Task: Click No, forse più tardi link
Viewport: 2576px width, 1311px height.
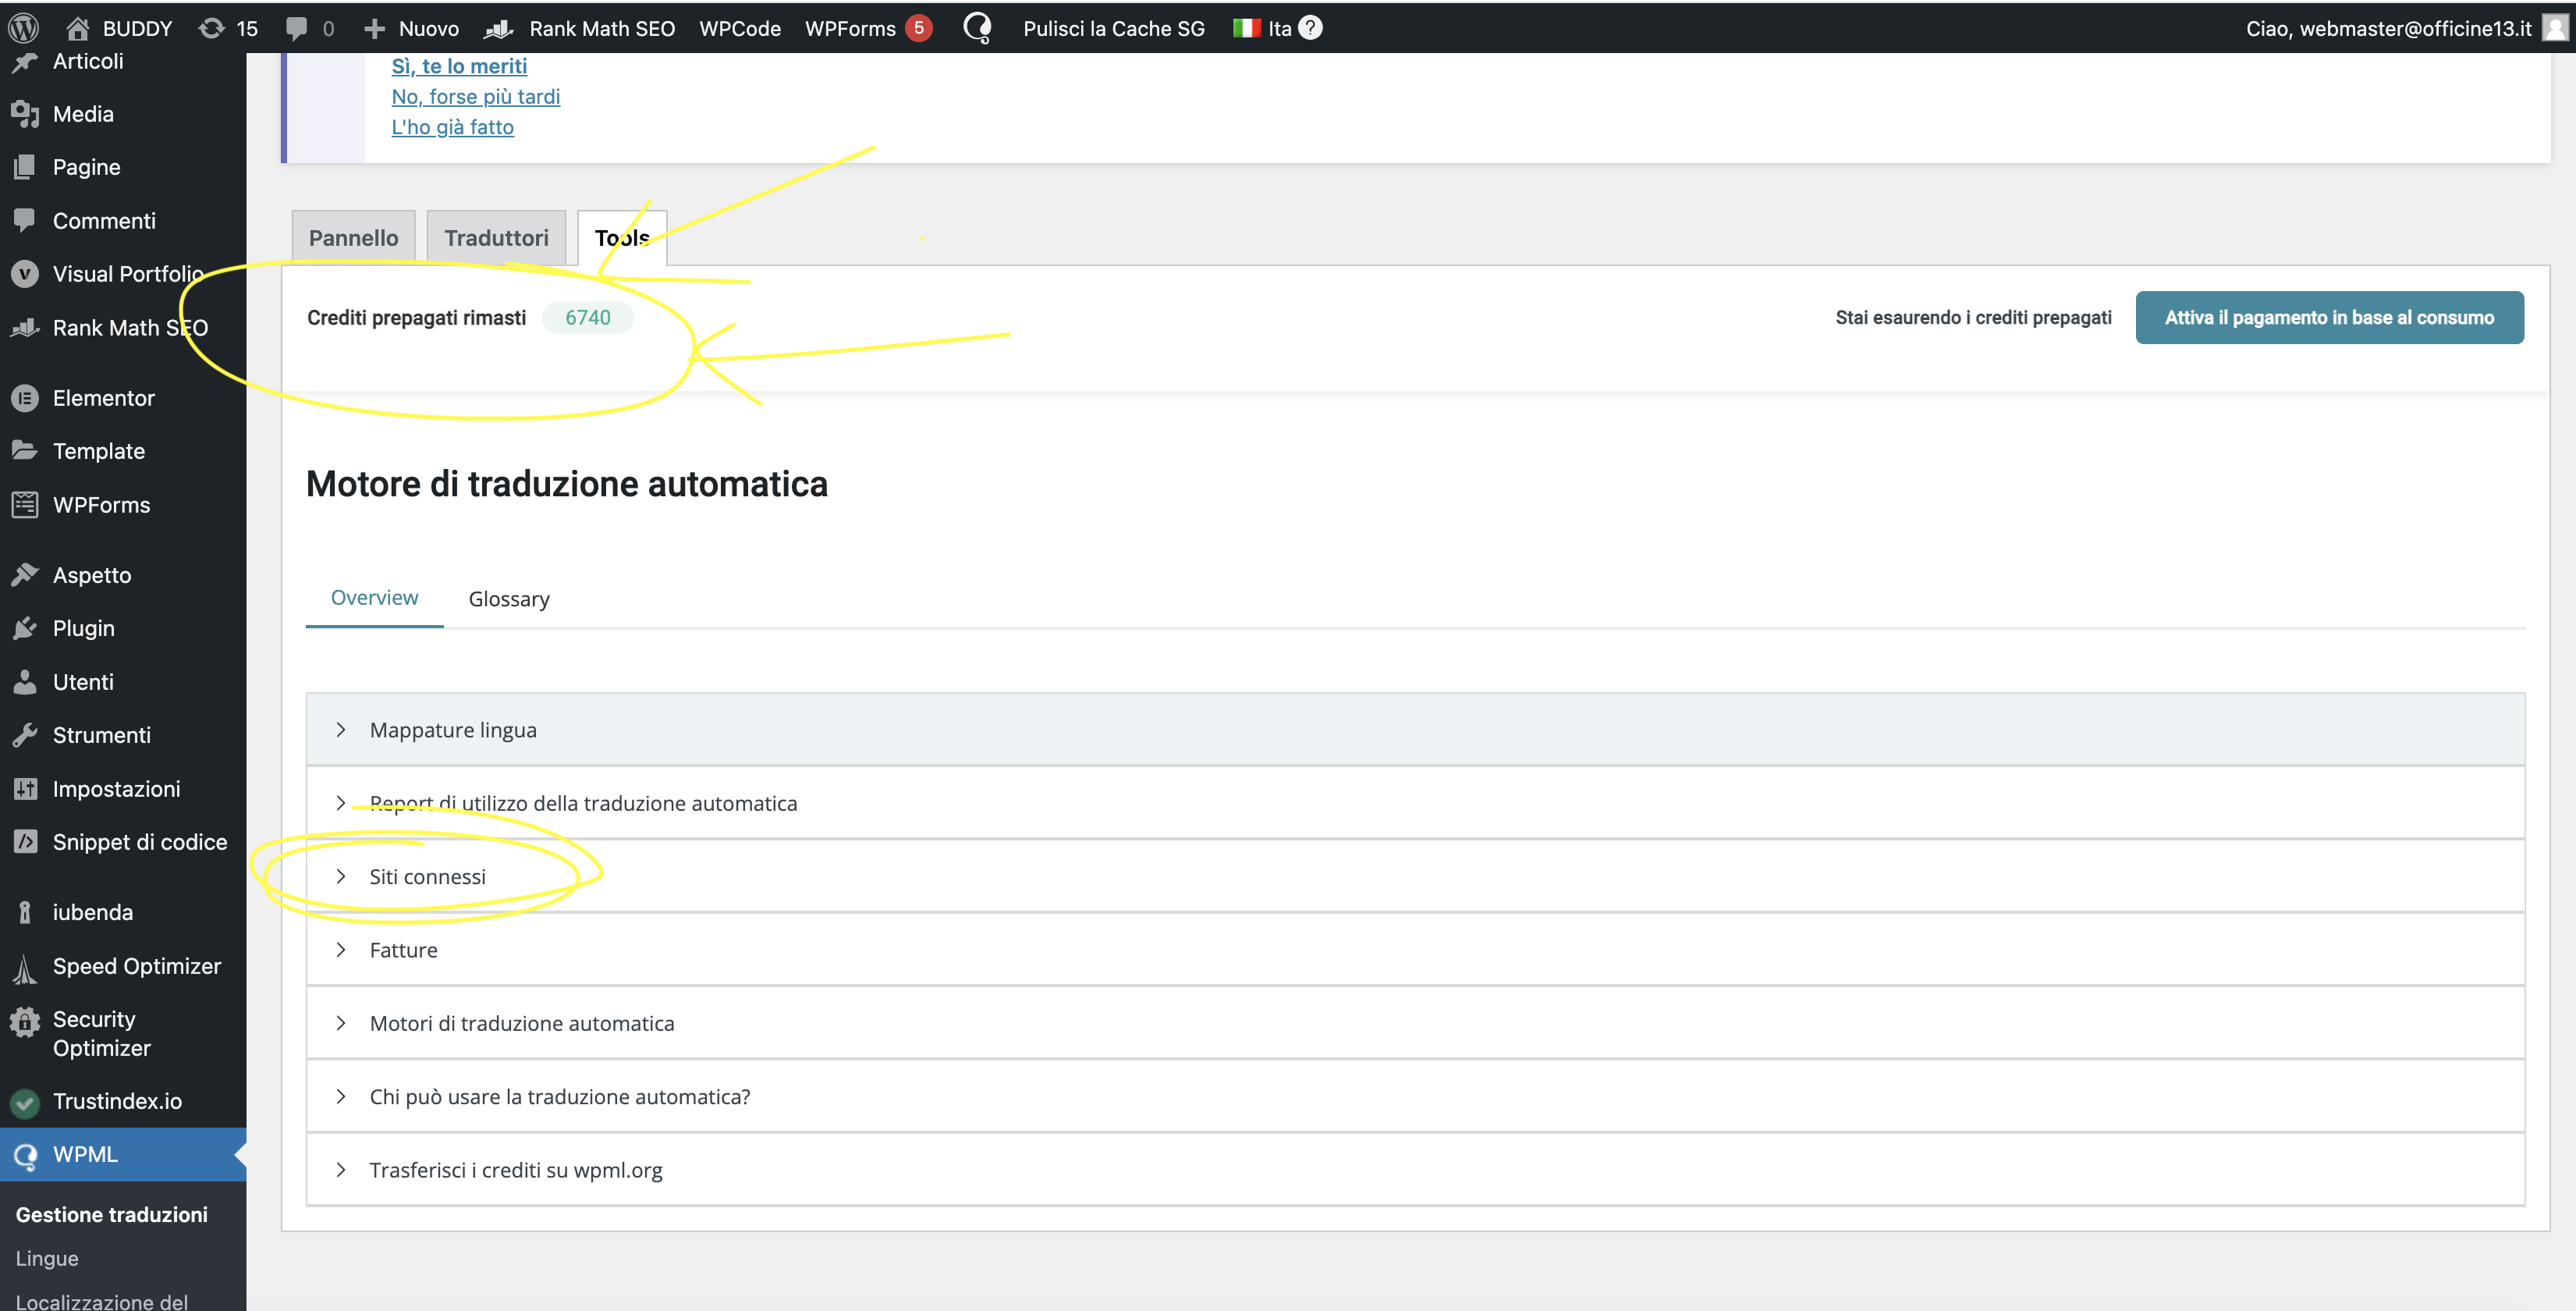Action: point(475,97)
